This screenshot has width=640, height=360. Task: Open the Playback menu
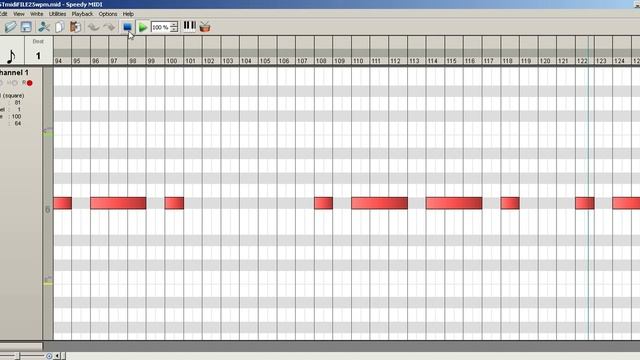pyautogui.click(x=82, y=14)
